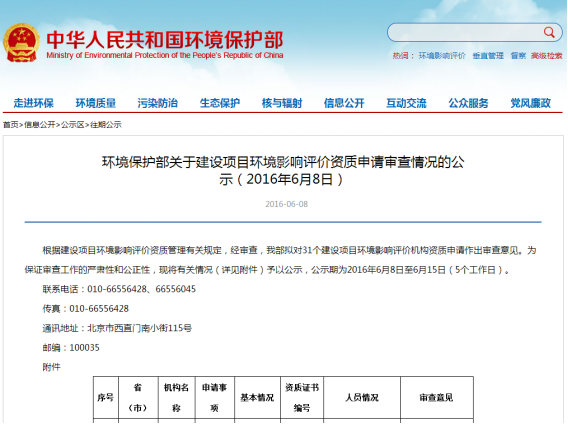568x424 pixels.
Task: Open hot word 督察
Action: tap(518, 56)
